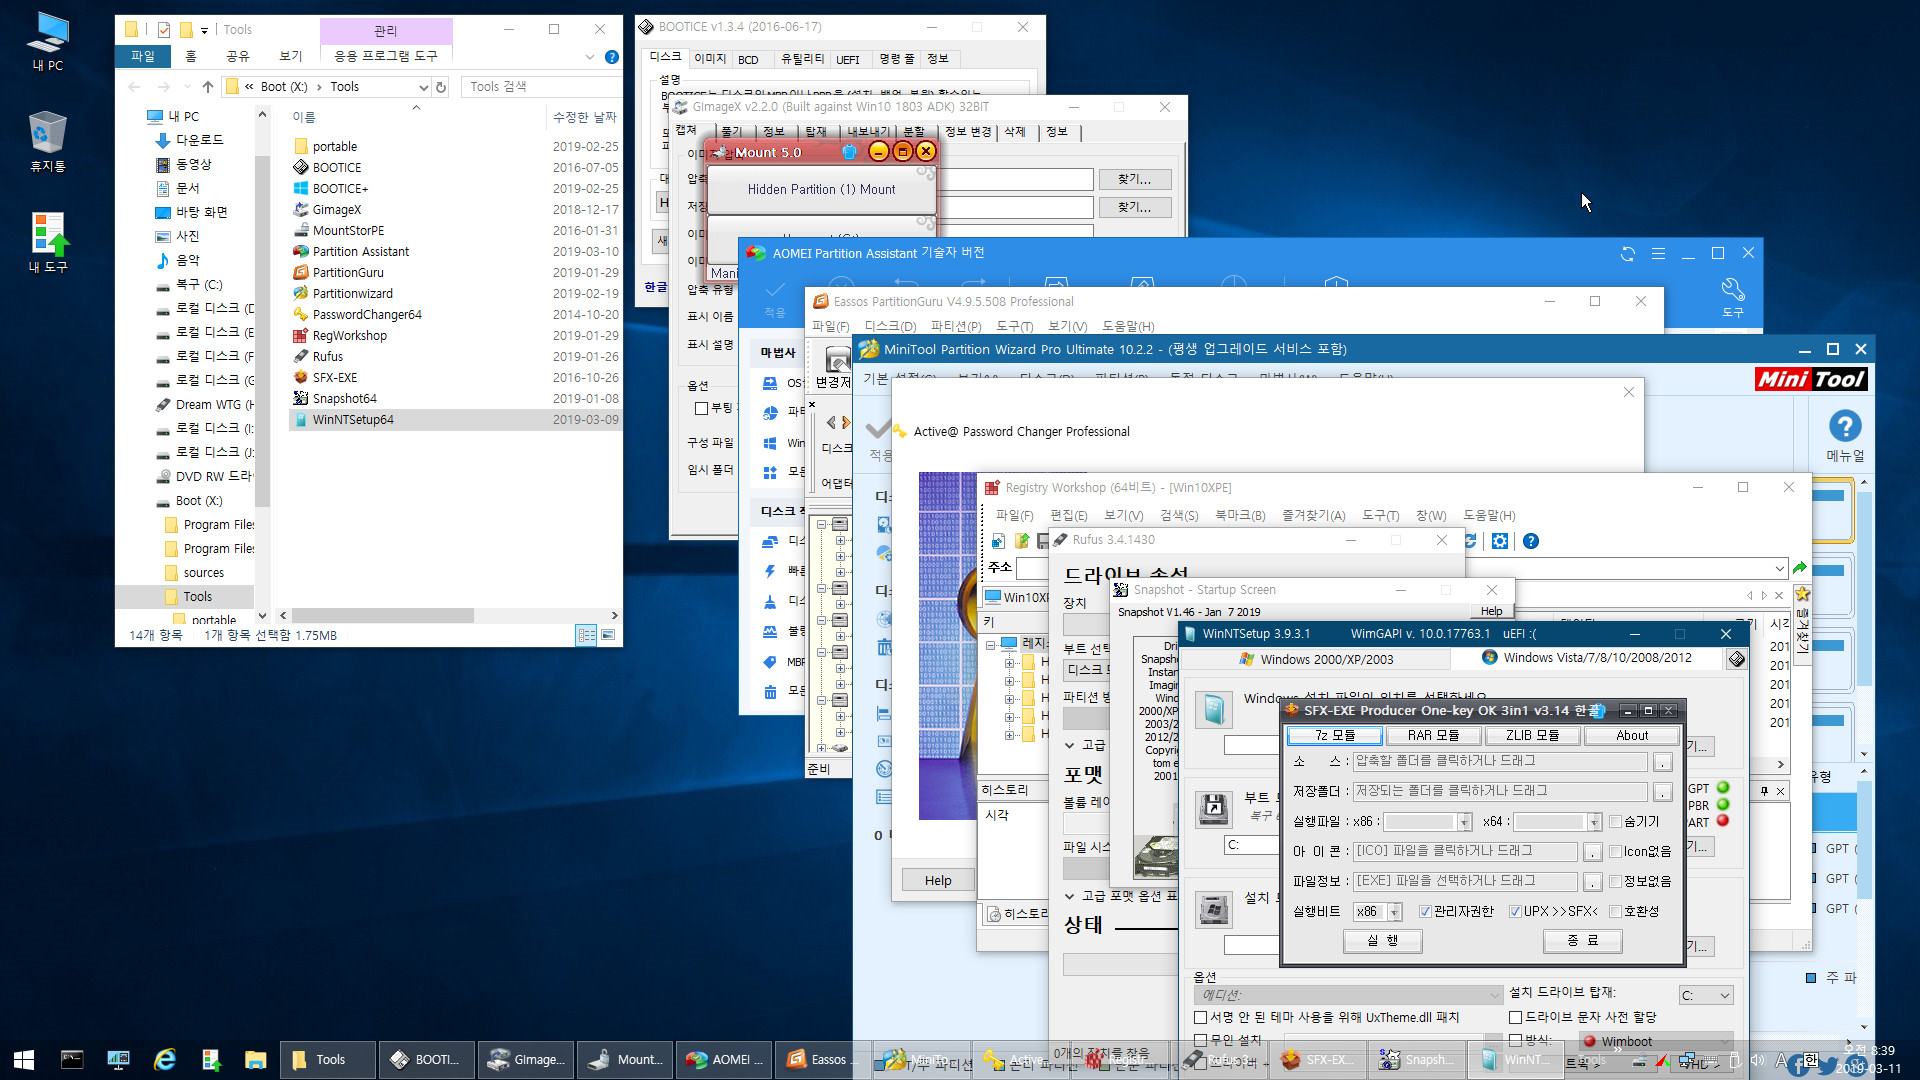Click the 종 료 exit button
The height and width of the screenshot is (1080, 1920).
1582,940
